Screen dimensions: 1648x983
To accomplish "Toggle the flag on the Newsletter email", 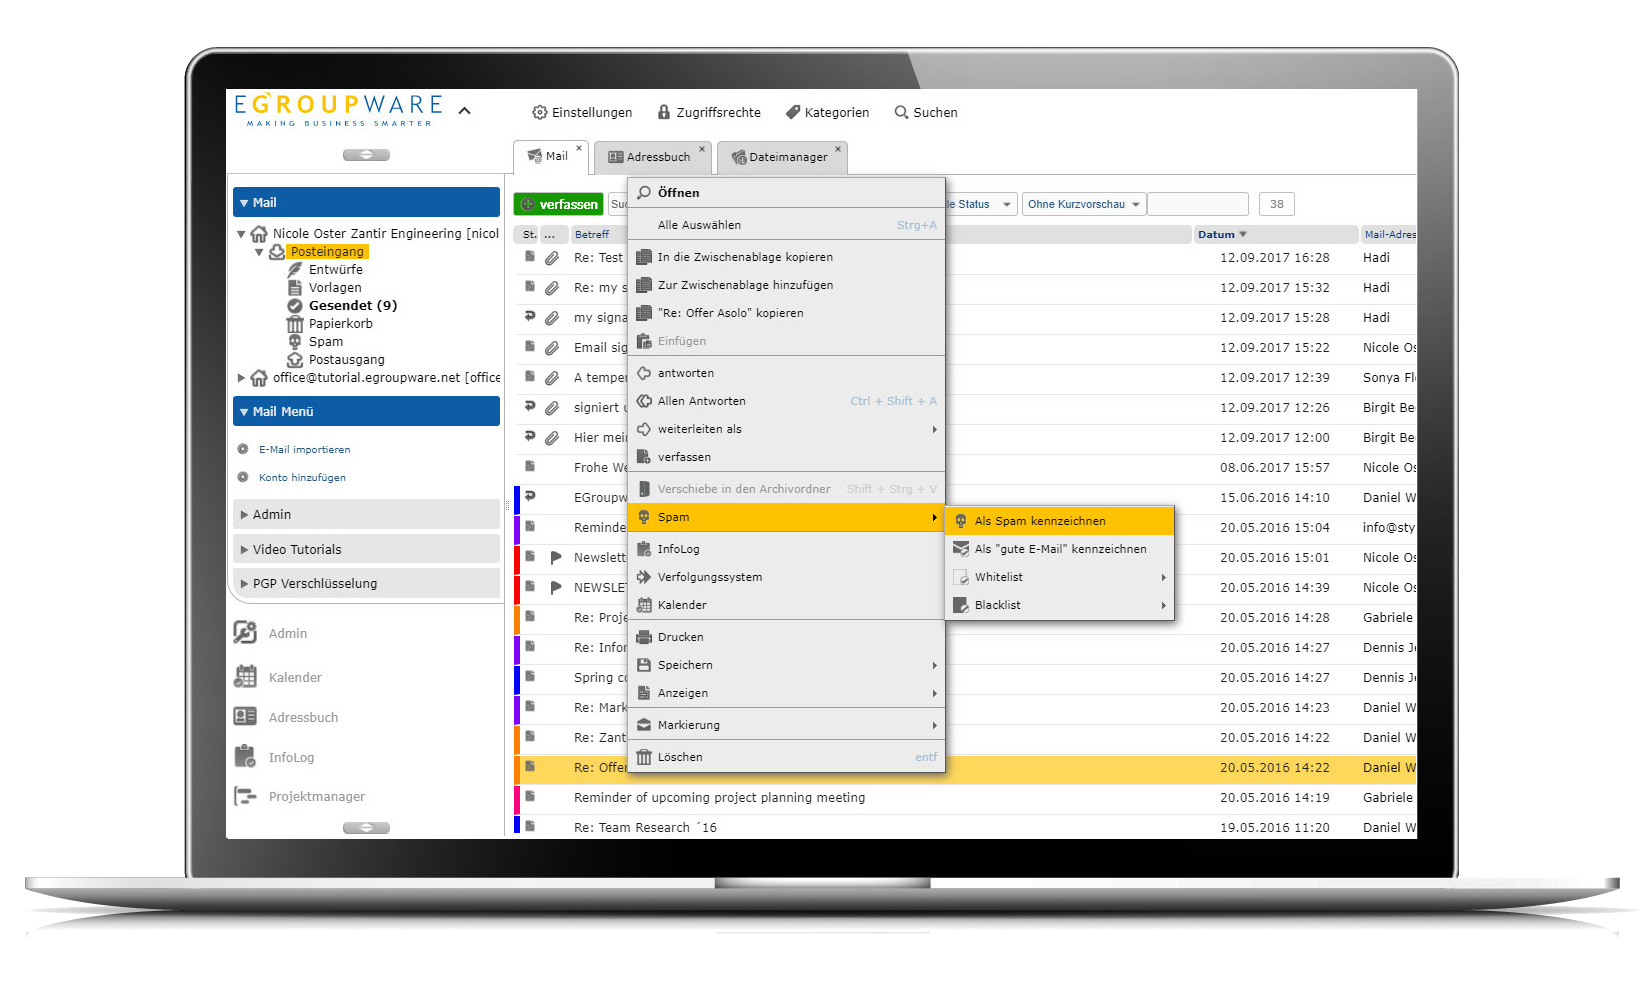I will click(x=557, y=557).
